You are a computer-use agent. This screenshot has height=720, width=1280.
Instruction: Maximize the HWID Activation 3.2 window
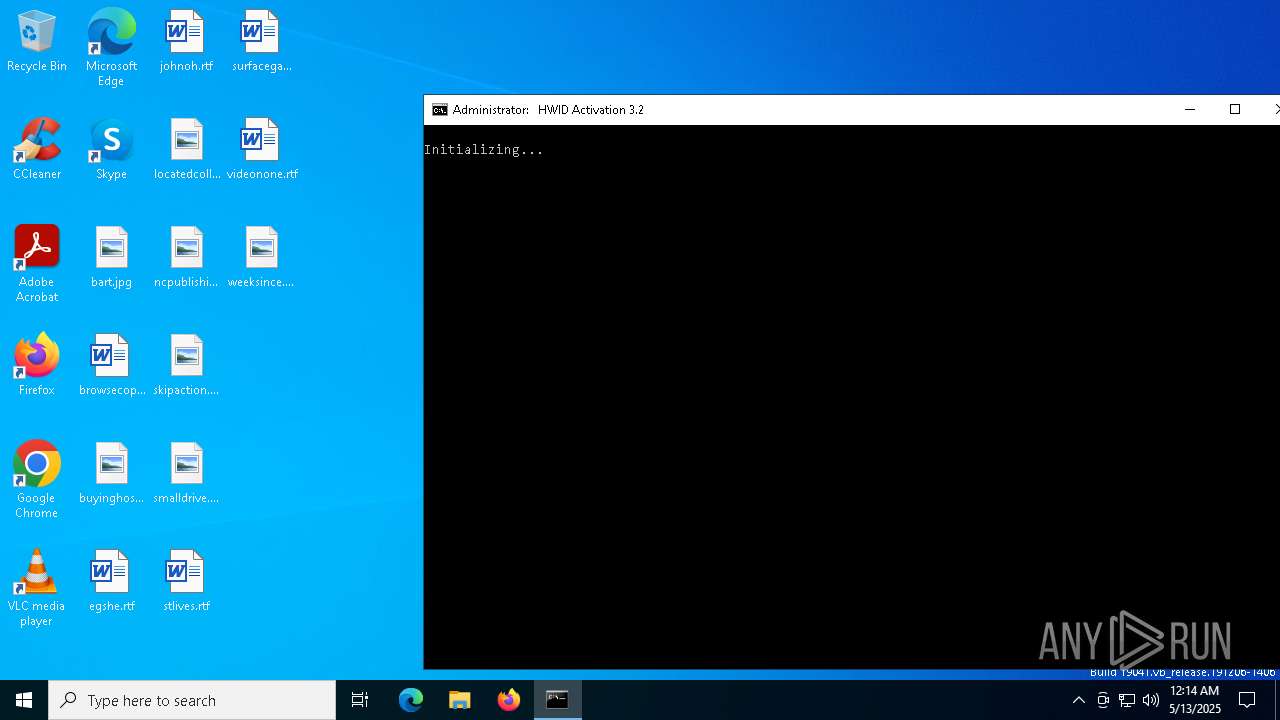click(x=1235, y=110)
